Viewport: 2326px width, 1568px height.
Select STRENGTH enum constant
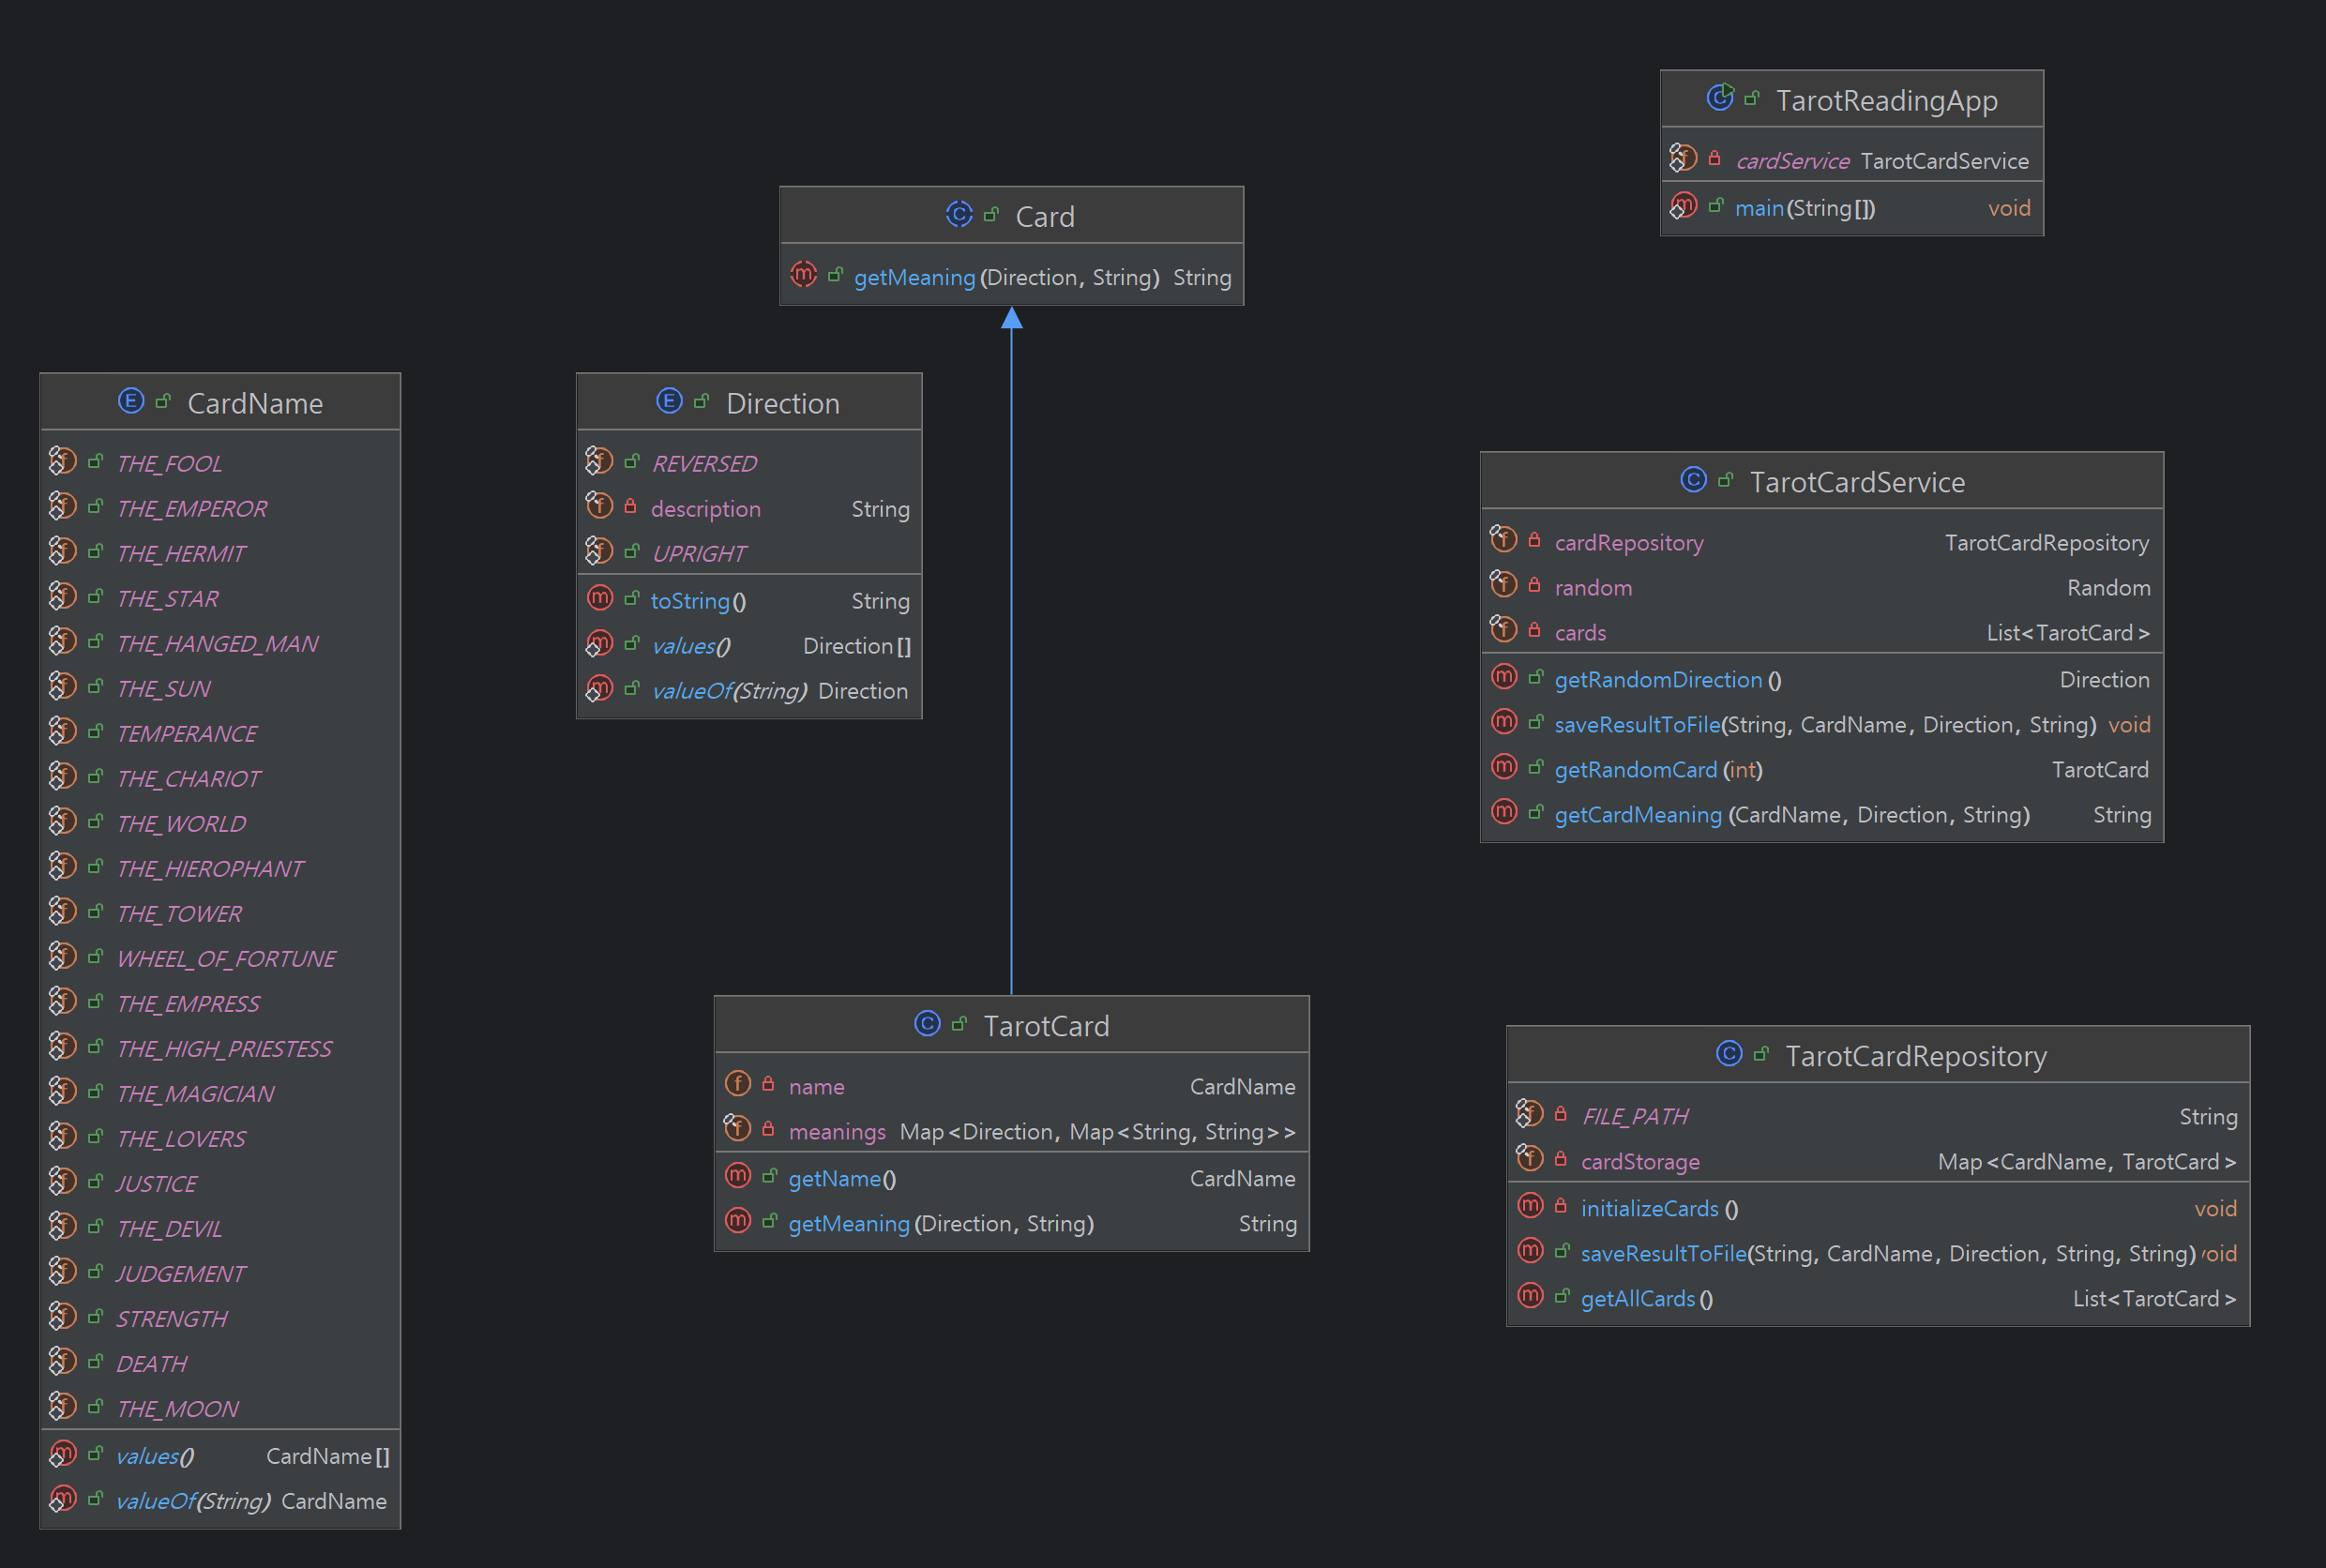171,1319
